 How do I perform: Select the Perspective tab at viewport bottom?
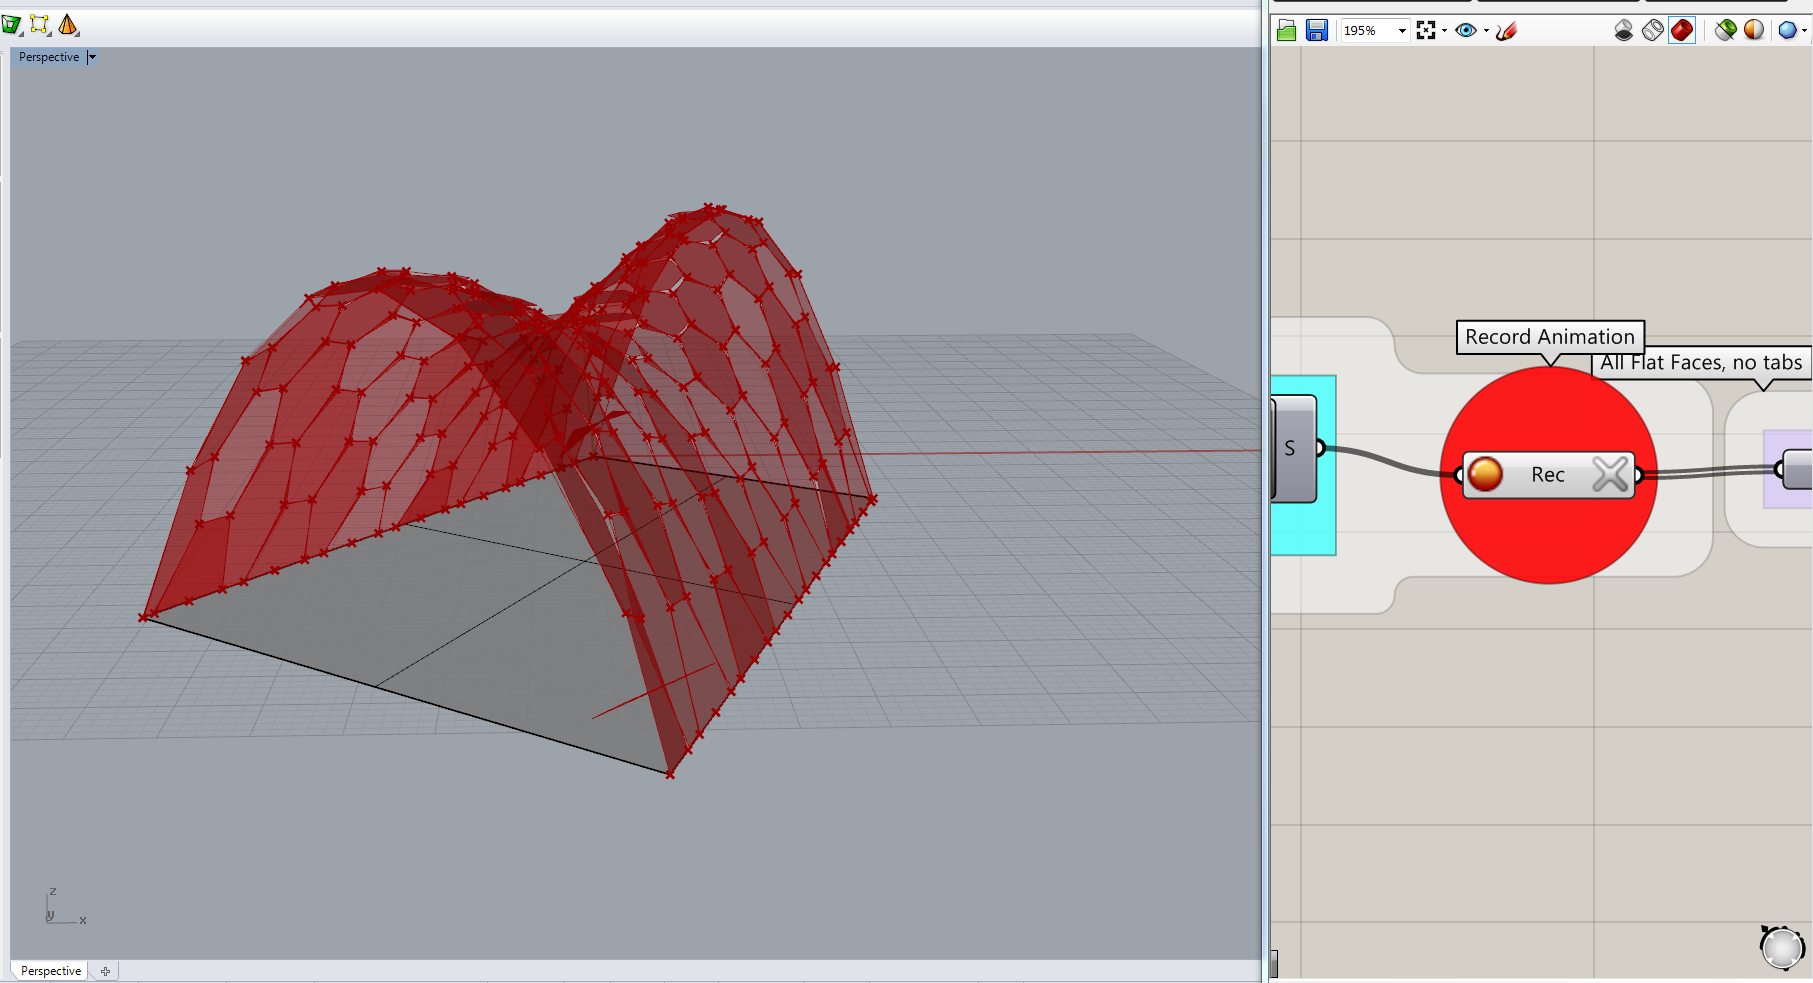click(x=50, y=971)
